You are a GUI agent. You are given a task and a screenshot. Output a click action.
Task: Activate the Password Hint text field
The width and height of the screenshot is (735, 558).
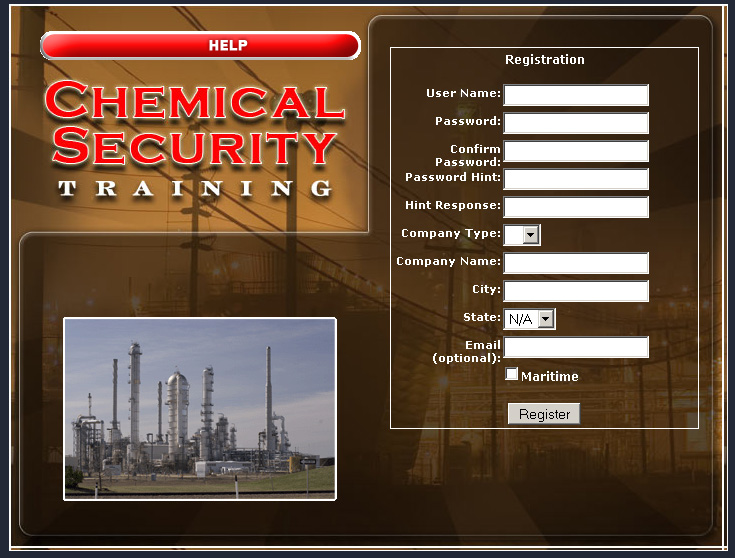pyautogui.click(x=576, y=179)
